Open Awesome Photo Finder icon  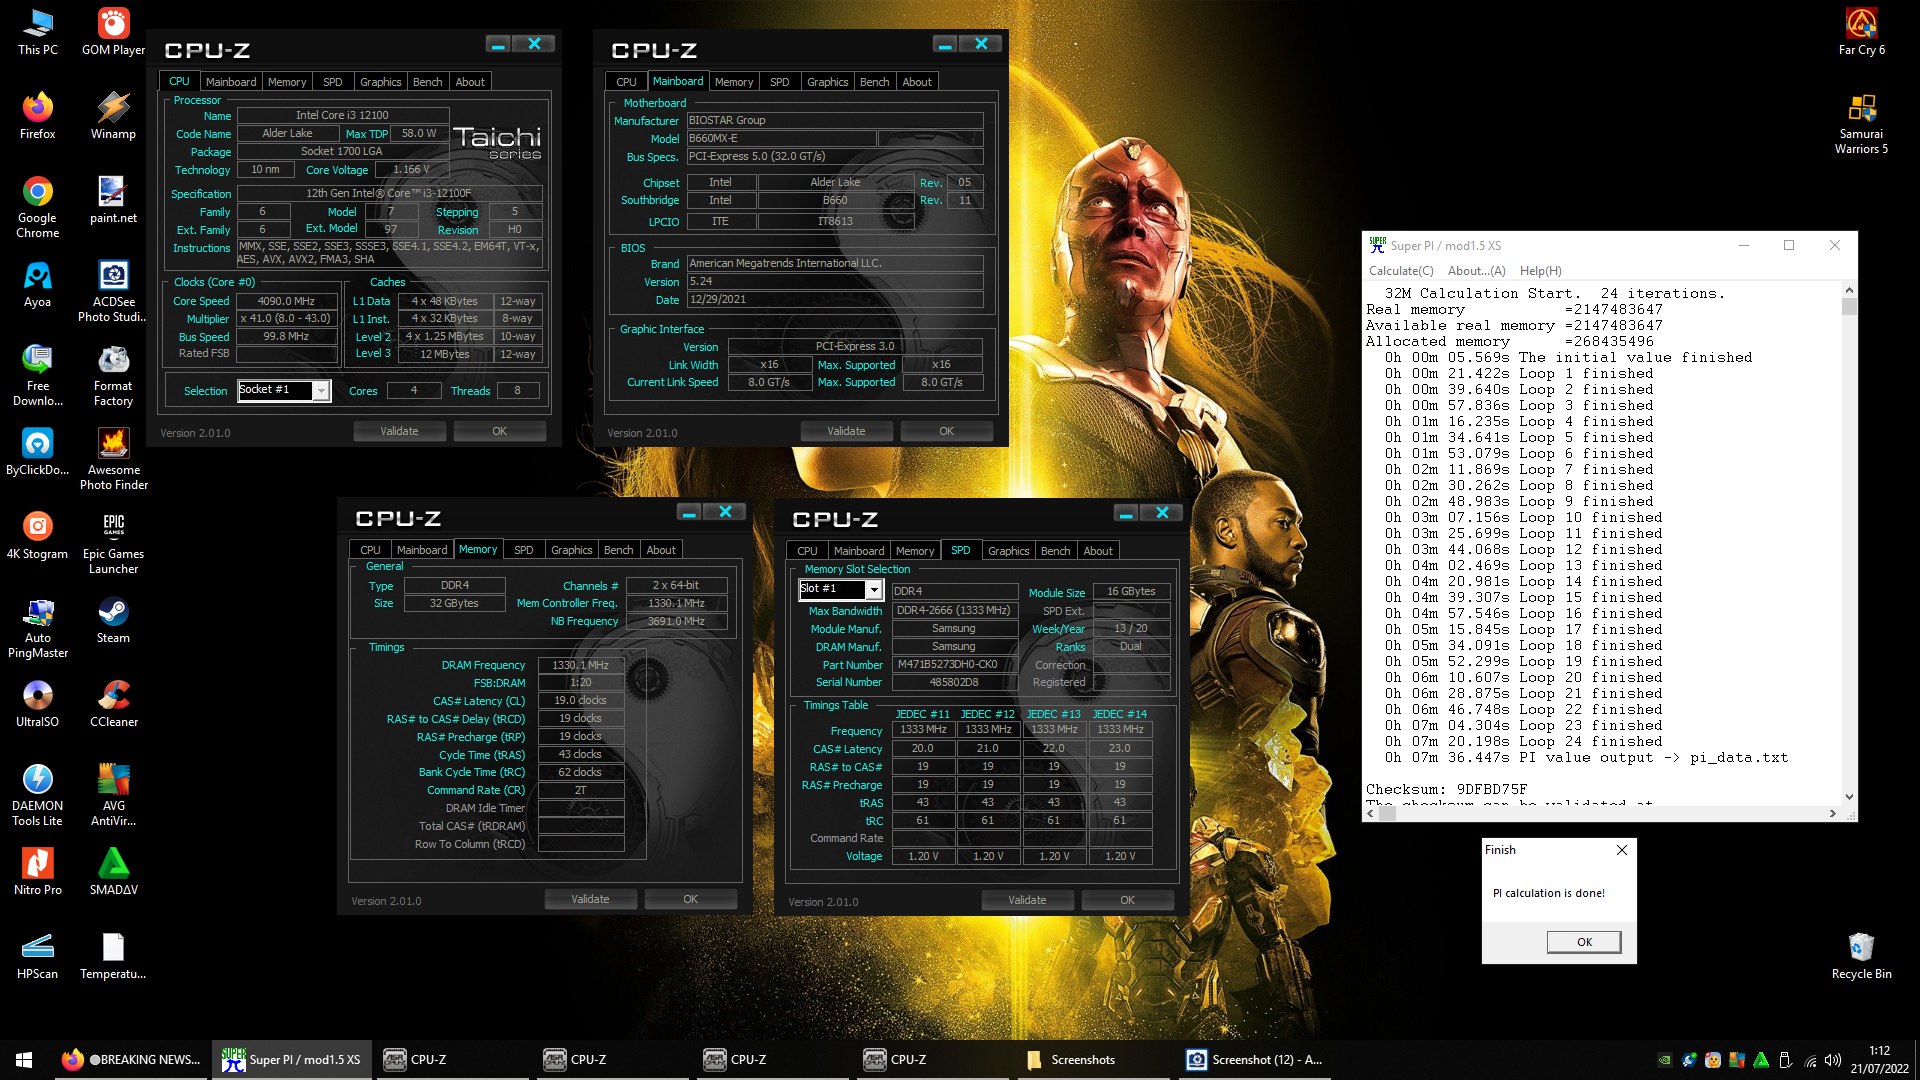click(113, 459)
